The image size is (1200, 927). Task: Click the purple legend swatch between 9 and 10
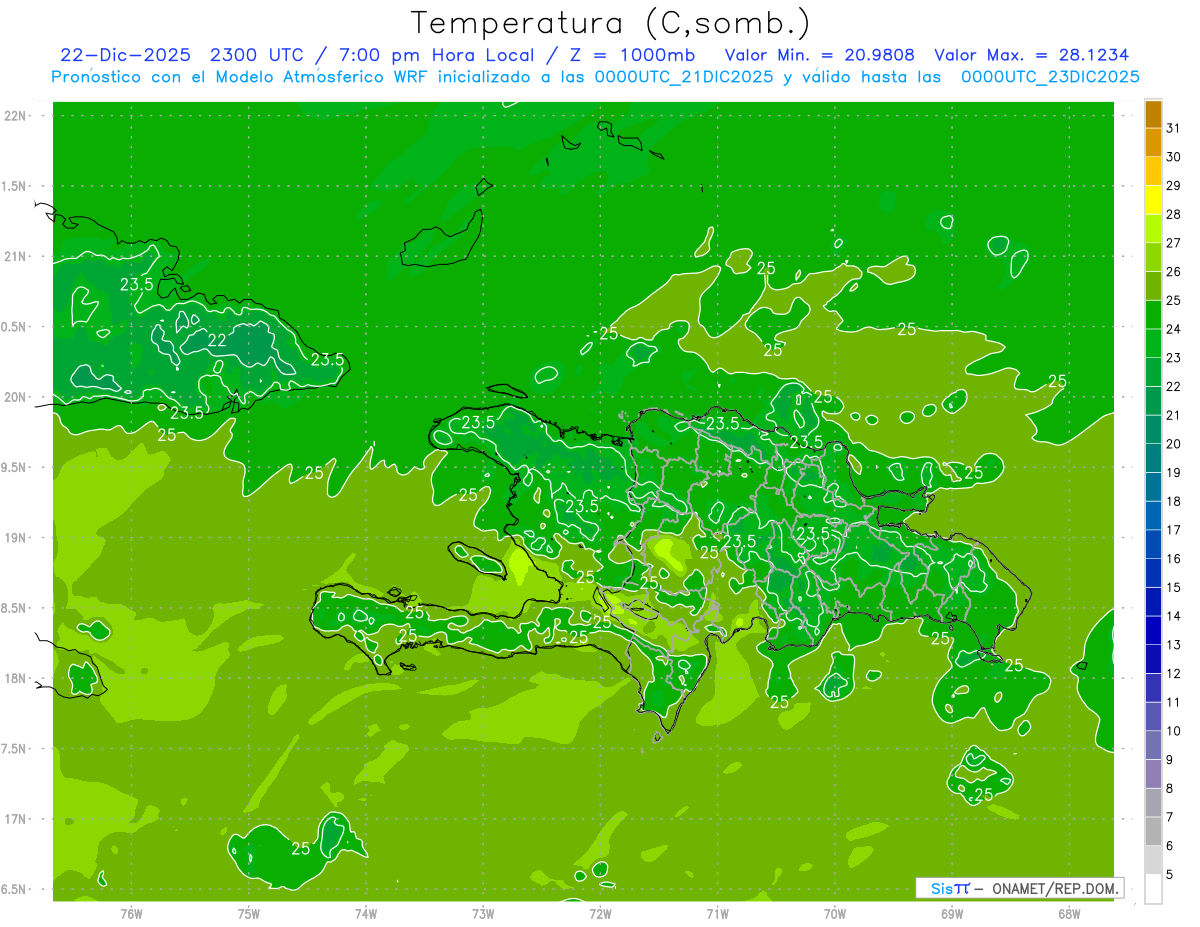1153,745
